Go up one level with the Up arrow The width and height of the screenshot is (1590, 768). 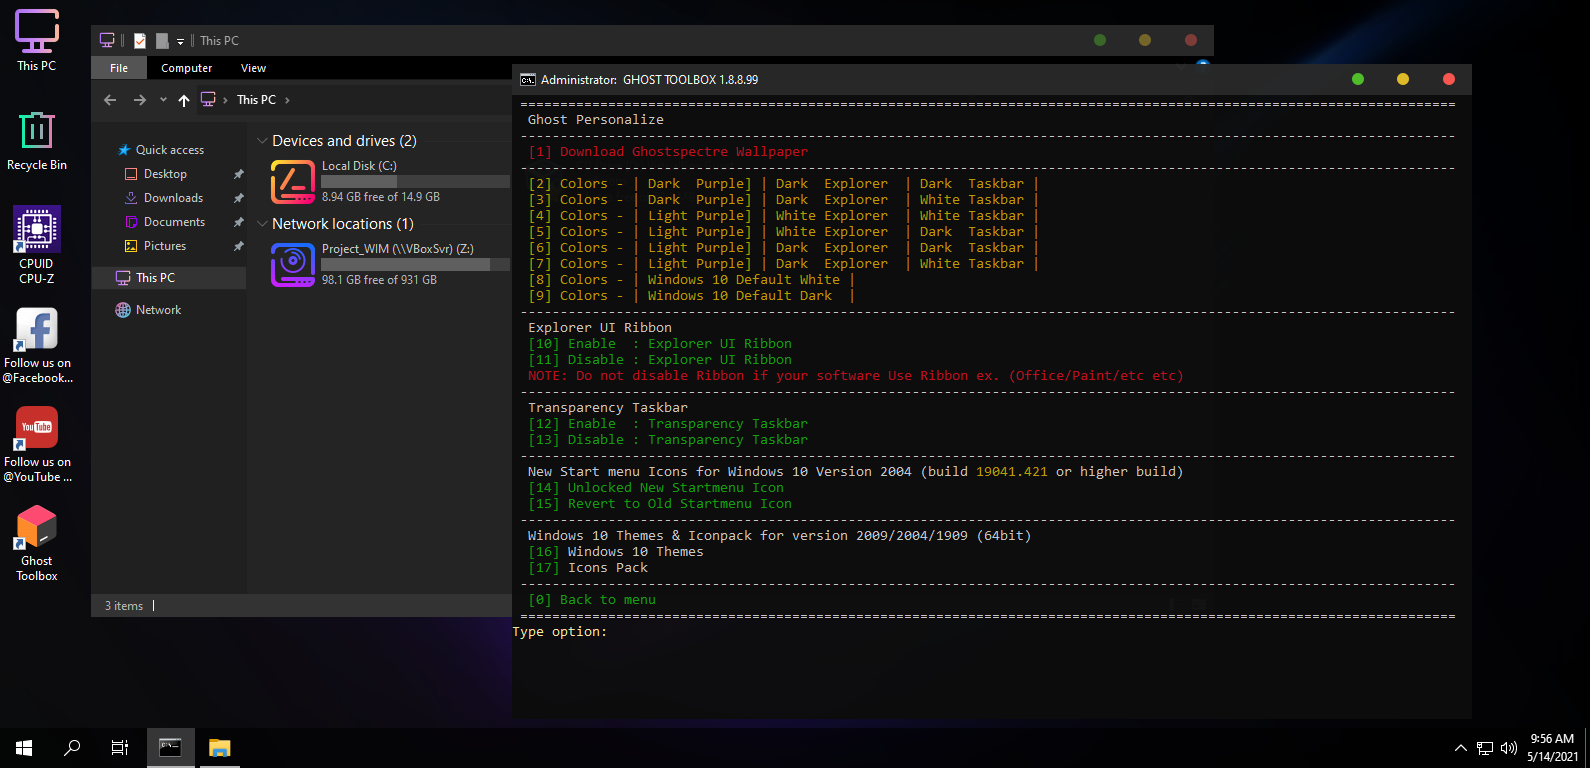(x=184, y=100)
